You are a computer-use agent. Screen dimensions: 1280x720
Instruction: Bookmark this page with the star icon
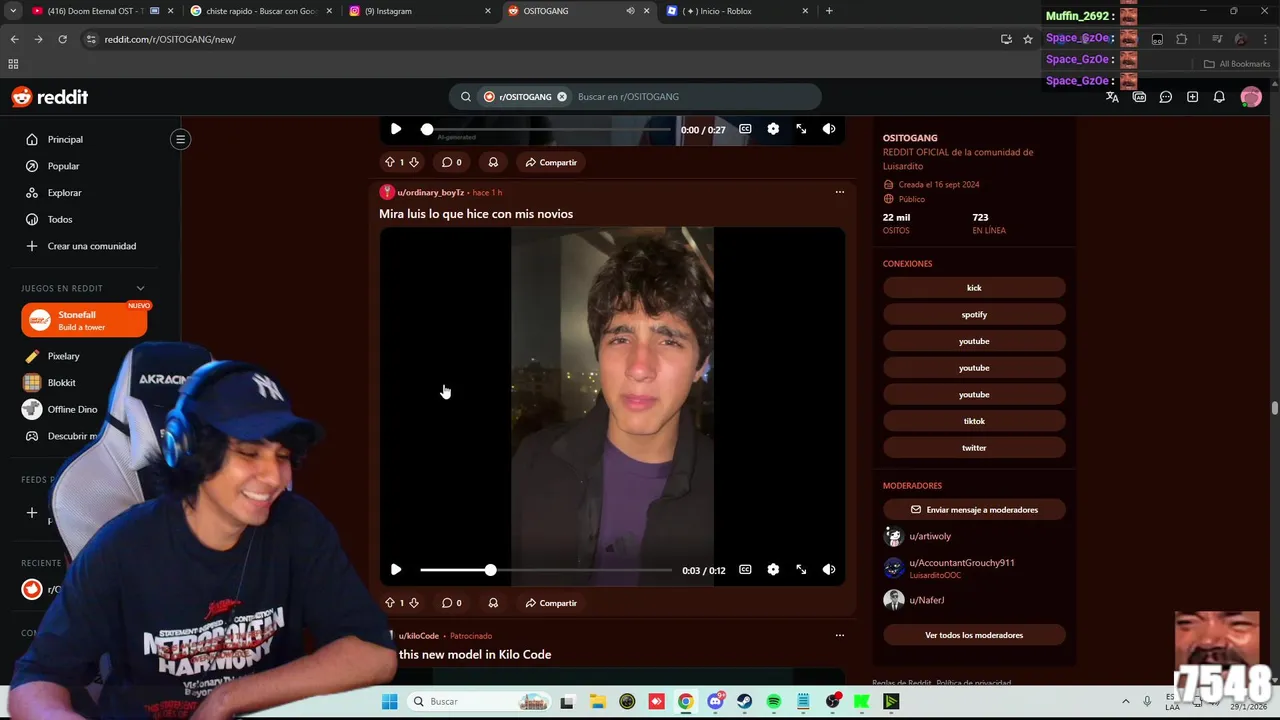[1028, 39]
